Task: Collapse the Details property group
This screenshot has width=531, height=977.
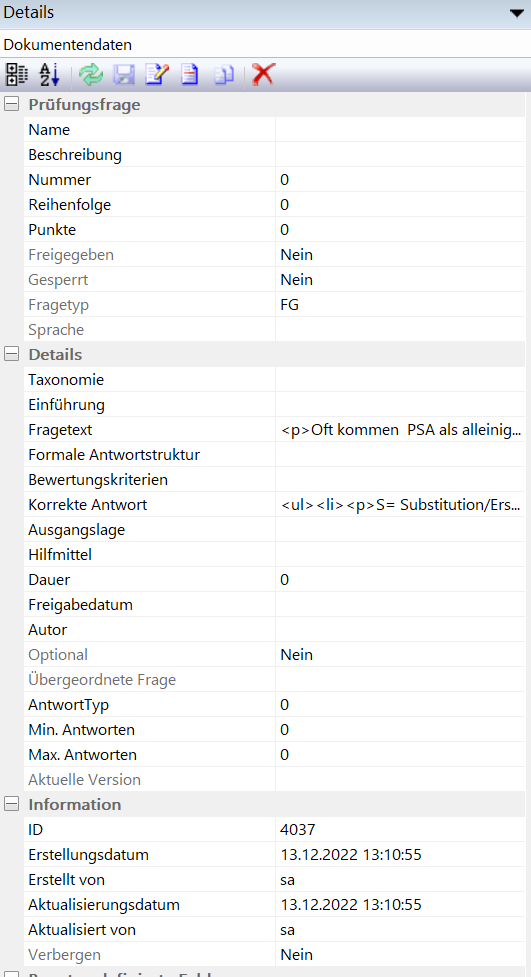Action: coord(11,354)
